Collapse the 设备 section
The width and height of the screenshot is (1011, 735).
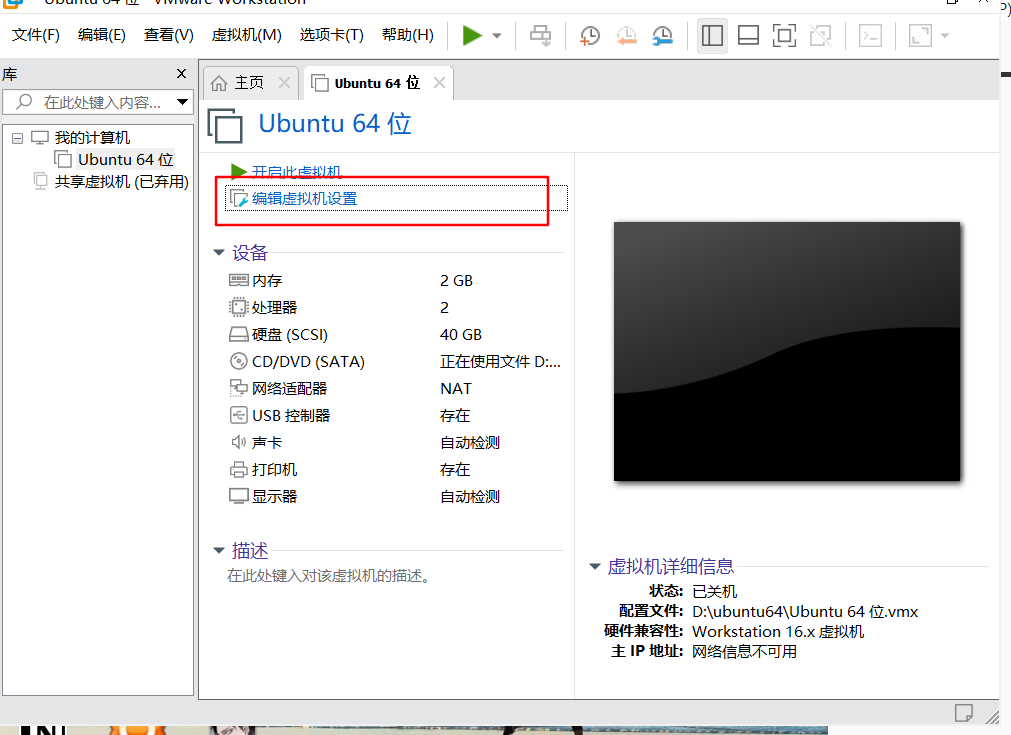(x=219, y=253)
